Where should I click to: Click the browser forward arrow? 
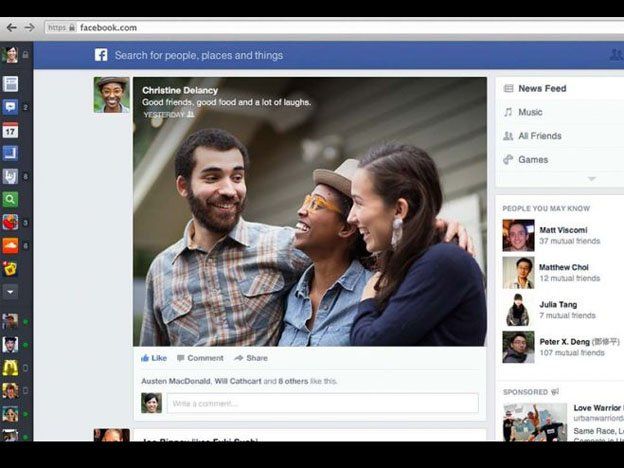[30, 27]
